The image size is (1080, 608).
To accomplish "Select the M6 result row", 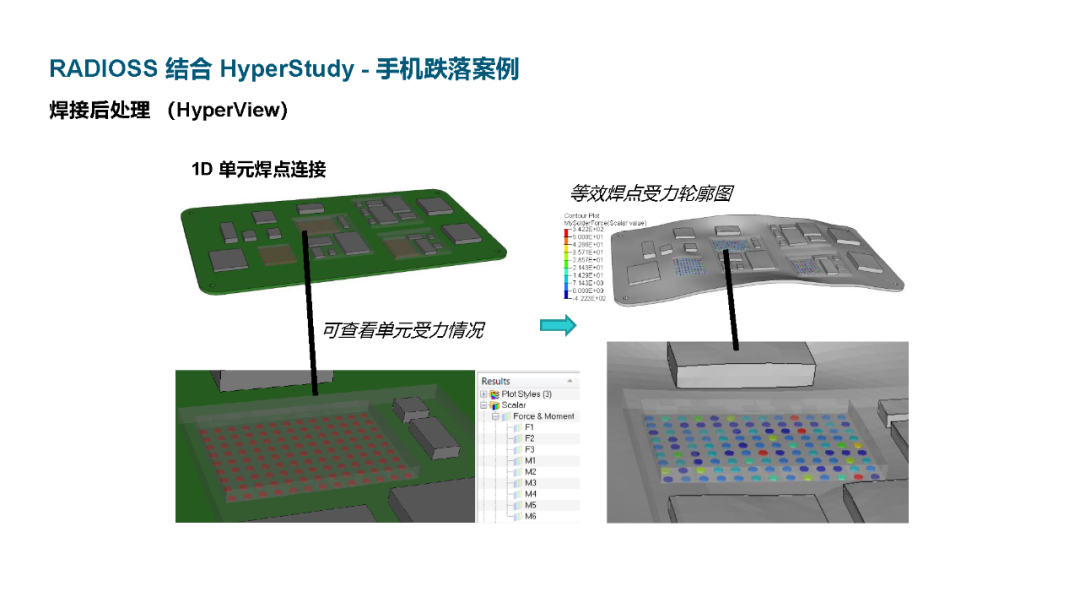I will click(x=528, y=516).
